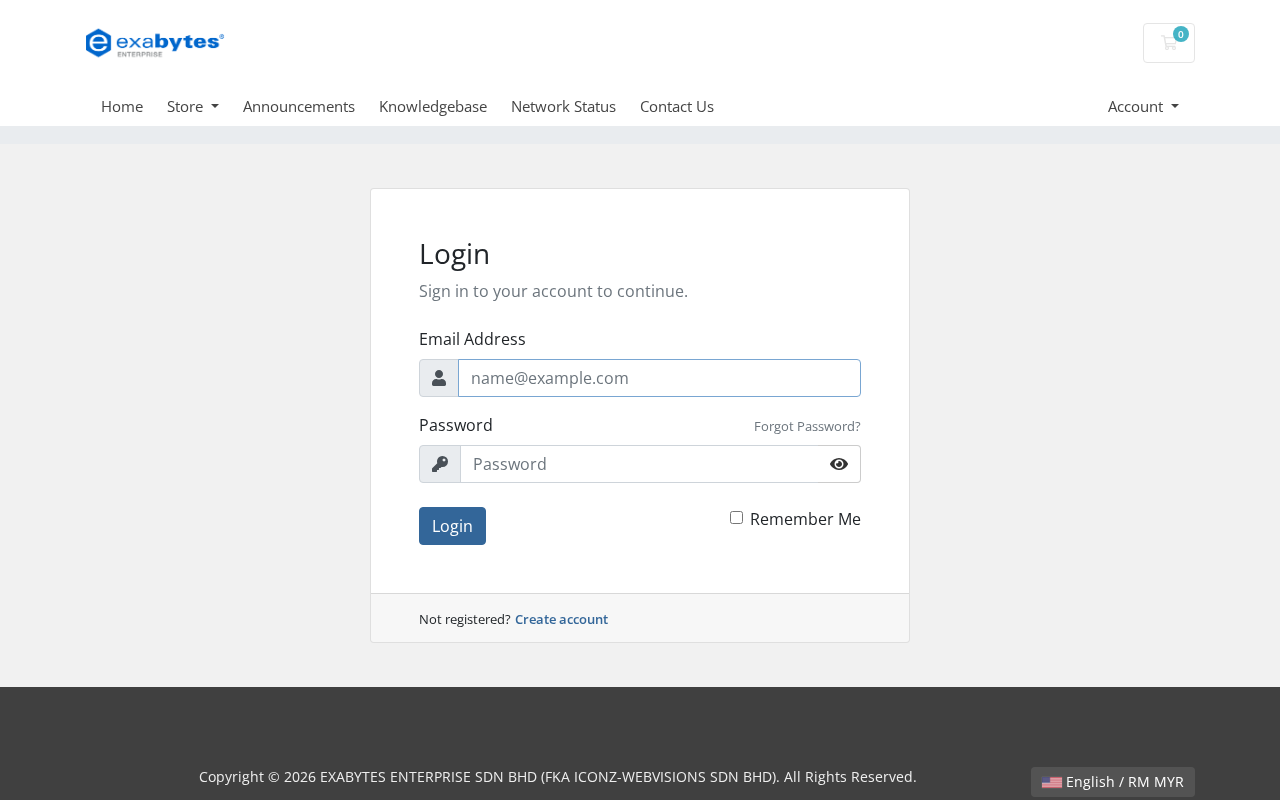Go to the Home menu item
Screen dimensions: 1280x800
pos(122,106)
